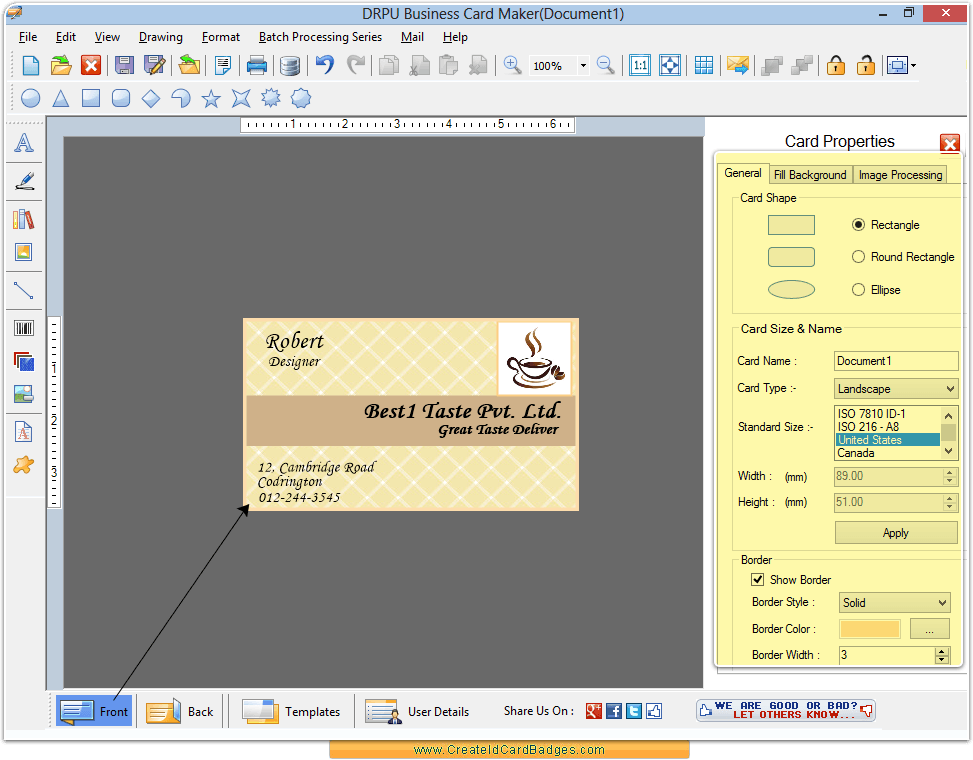Select the rounded rectangle shape tool
This screenshot has height=760, width=973.
[121, 98]
